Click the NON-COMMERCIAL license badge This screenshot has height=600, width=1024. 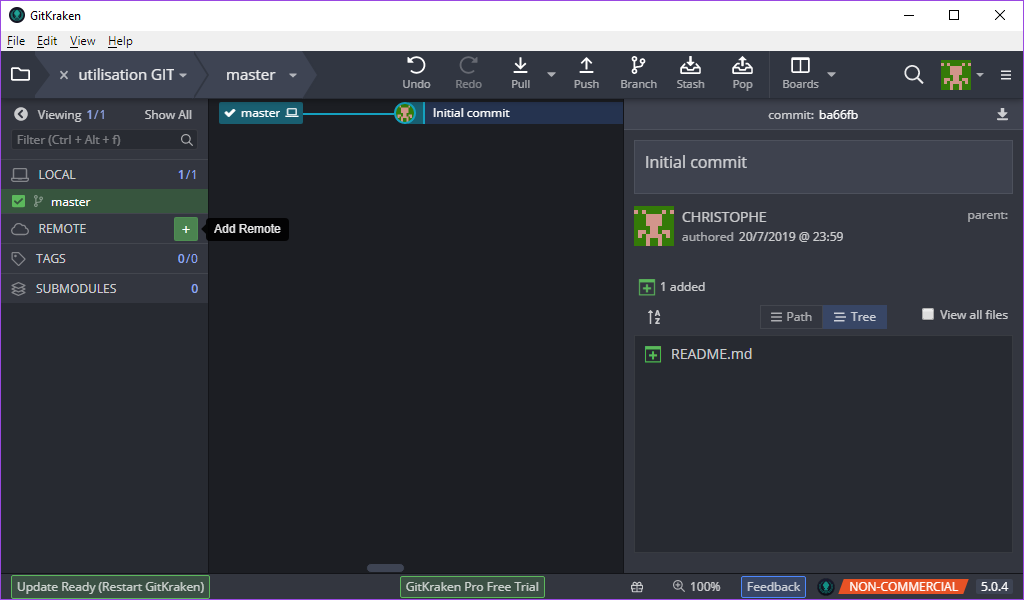(x=903, y=586)
